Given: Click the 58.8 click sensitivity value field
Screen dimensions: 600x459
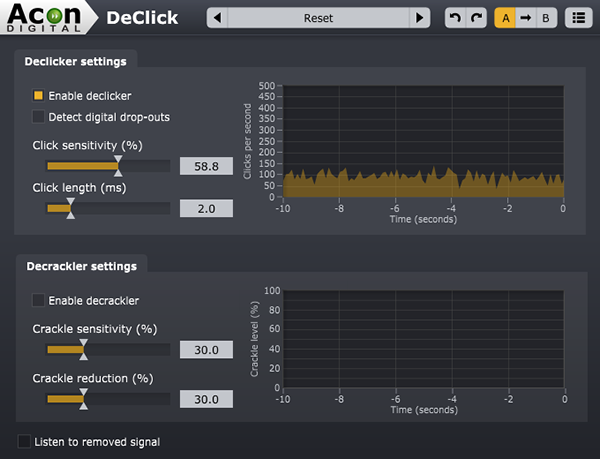Looking at the screenshot, I should coord(206,166).
